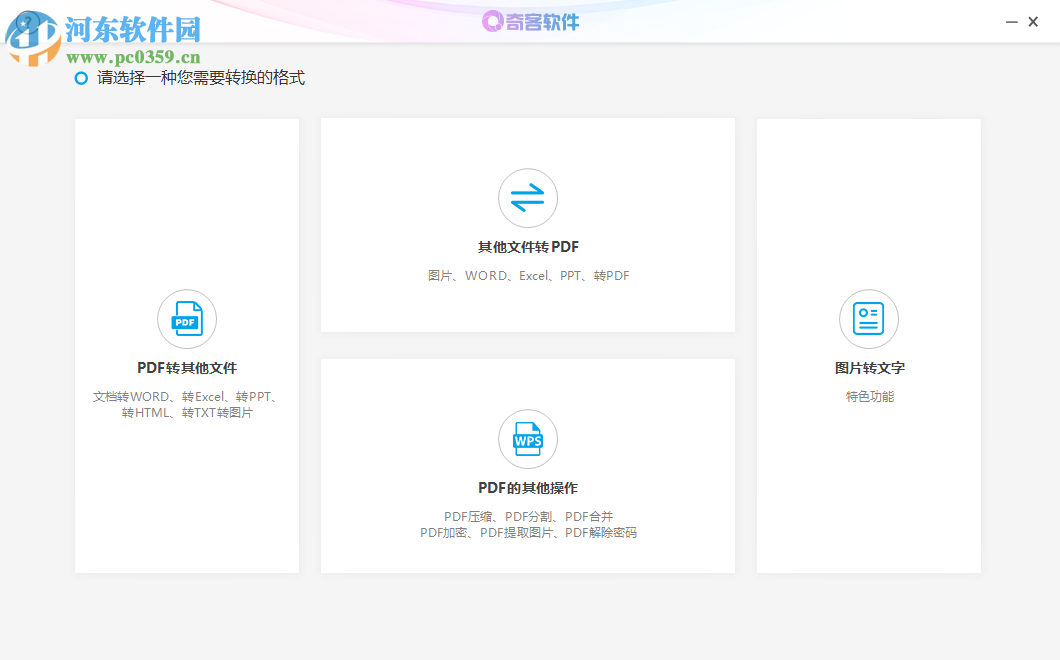The width and height of the screenshot is (1060, 660).
Task: Select PDF加密 under PDF的其他操作
Action: coord(441,533)
